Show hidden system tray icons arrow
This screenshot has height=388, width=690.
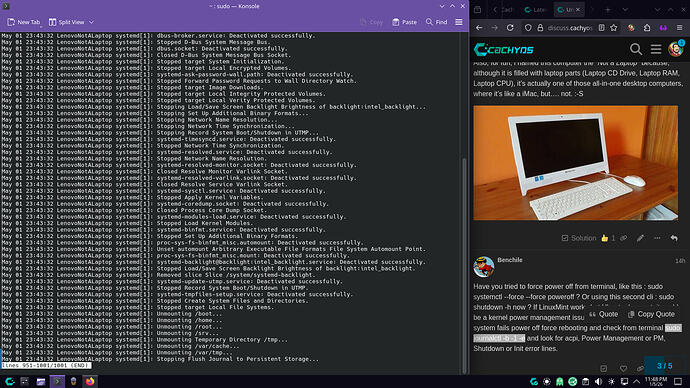[637, 382]
